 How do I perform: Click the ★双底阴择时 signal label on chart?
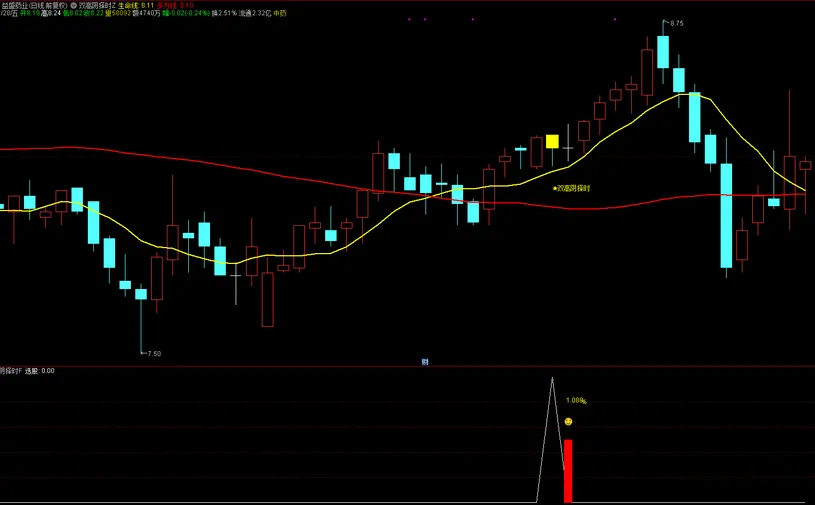(571, 189)
